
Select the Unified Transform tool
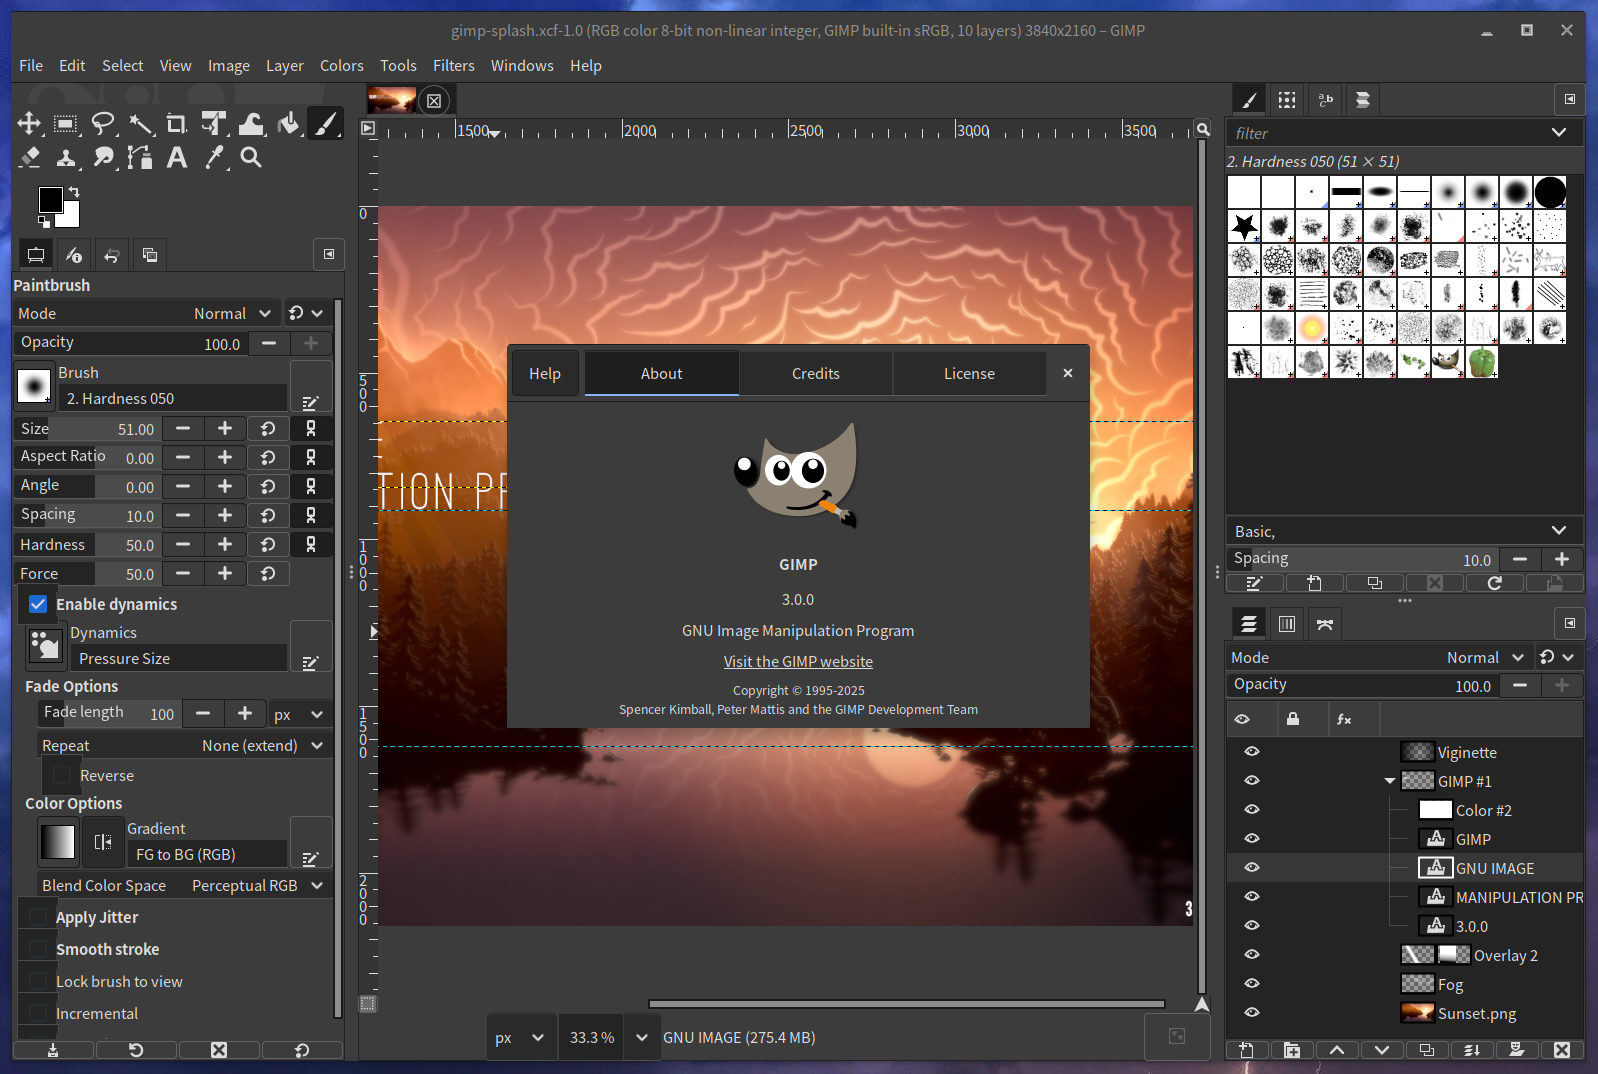pyautogui.click(x=214, y=123)
